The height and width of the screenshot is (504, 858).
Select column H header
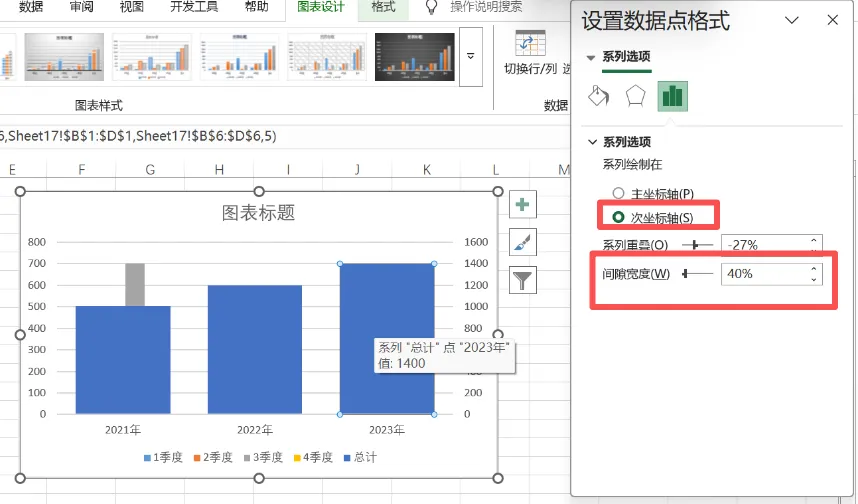(219, 170)
